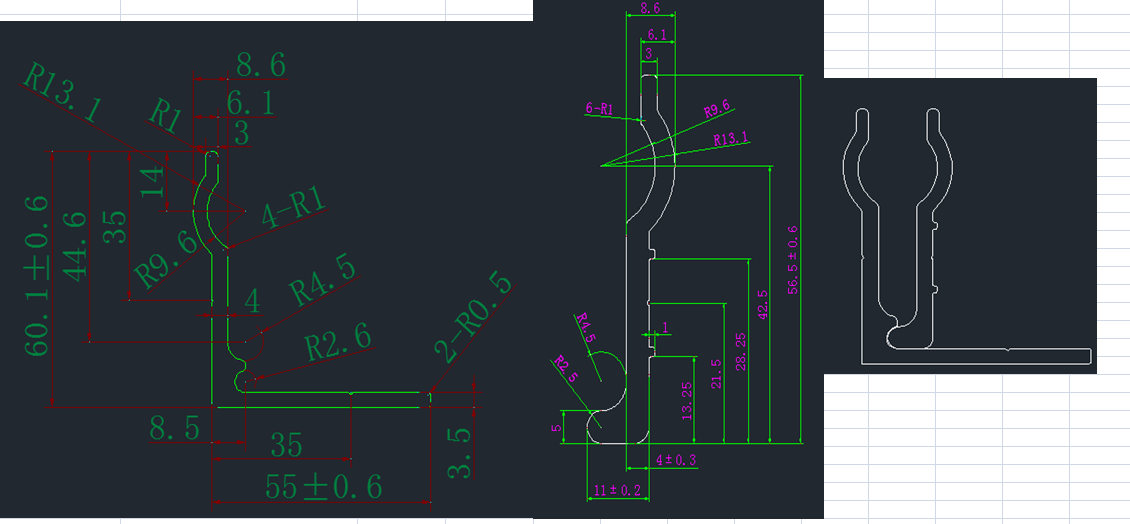Click the magenta 8.6 width dimension
1130x524 pixels.
(650, 8)
